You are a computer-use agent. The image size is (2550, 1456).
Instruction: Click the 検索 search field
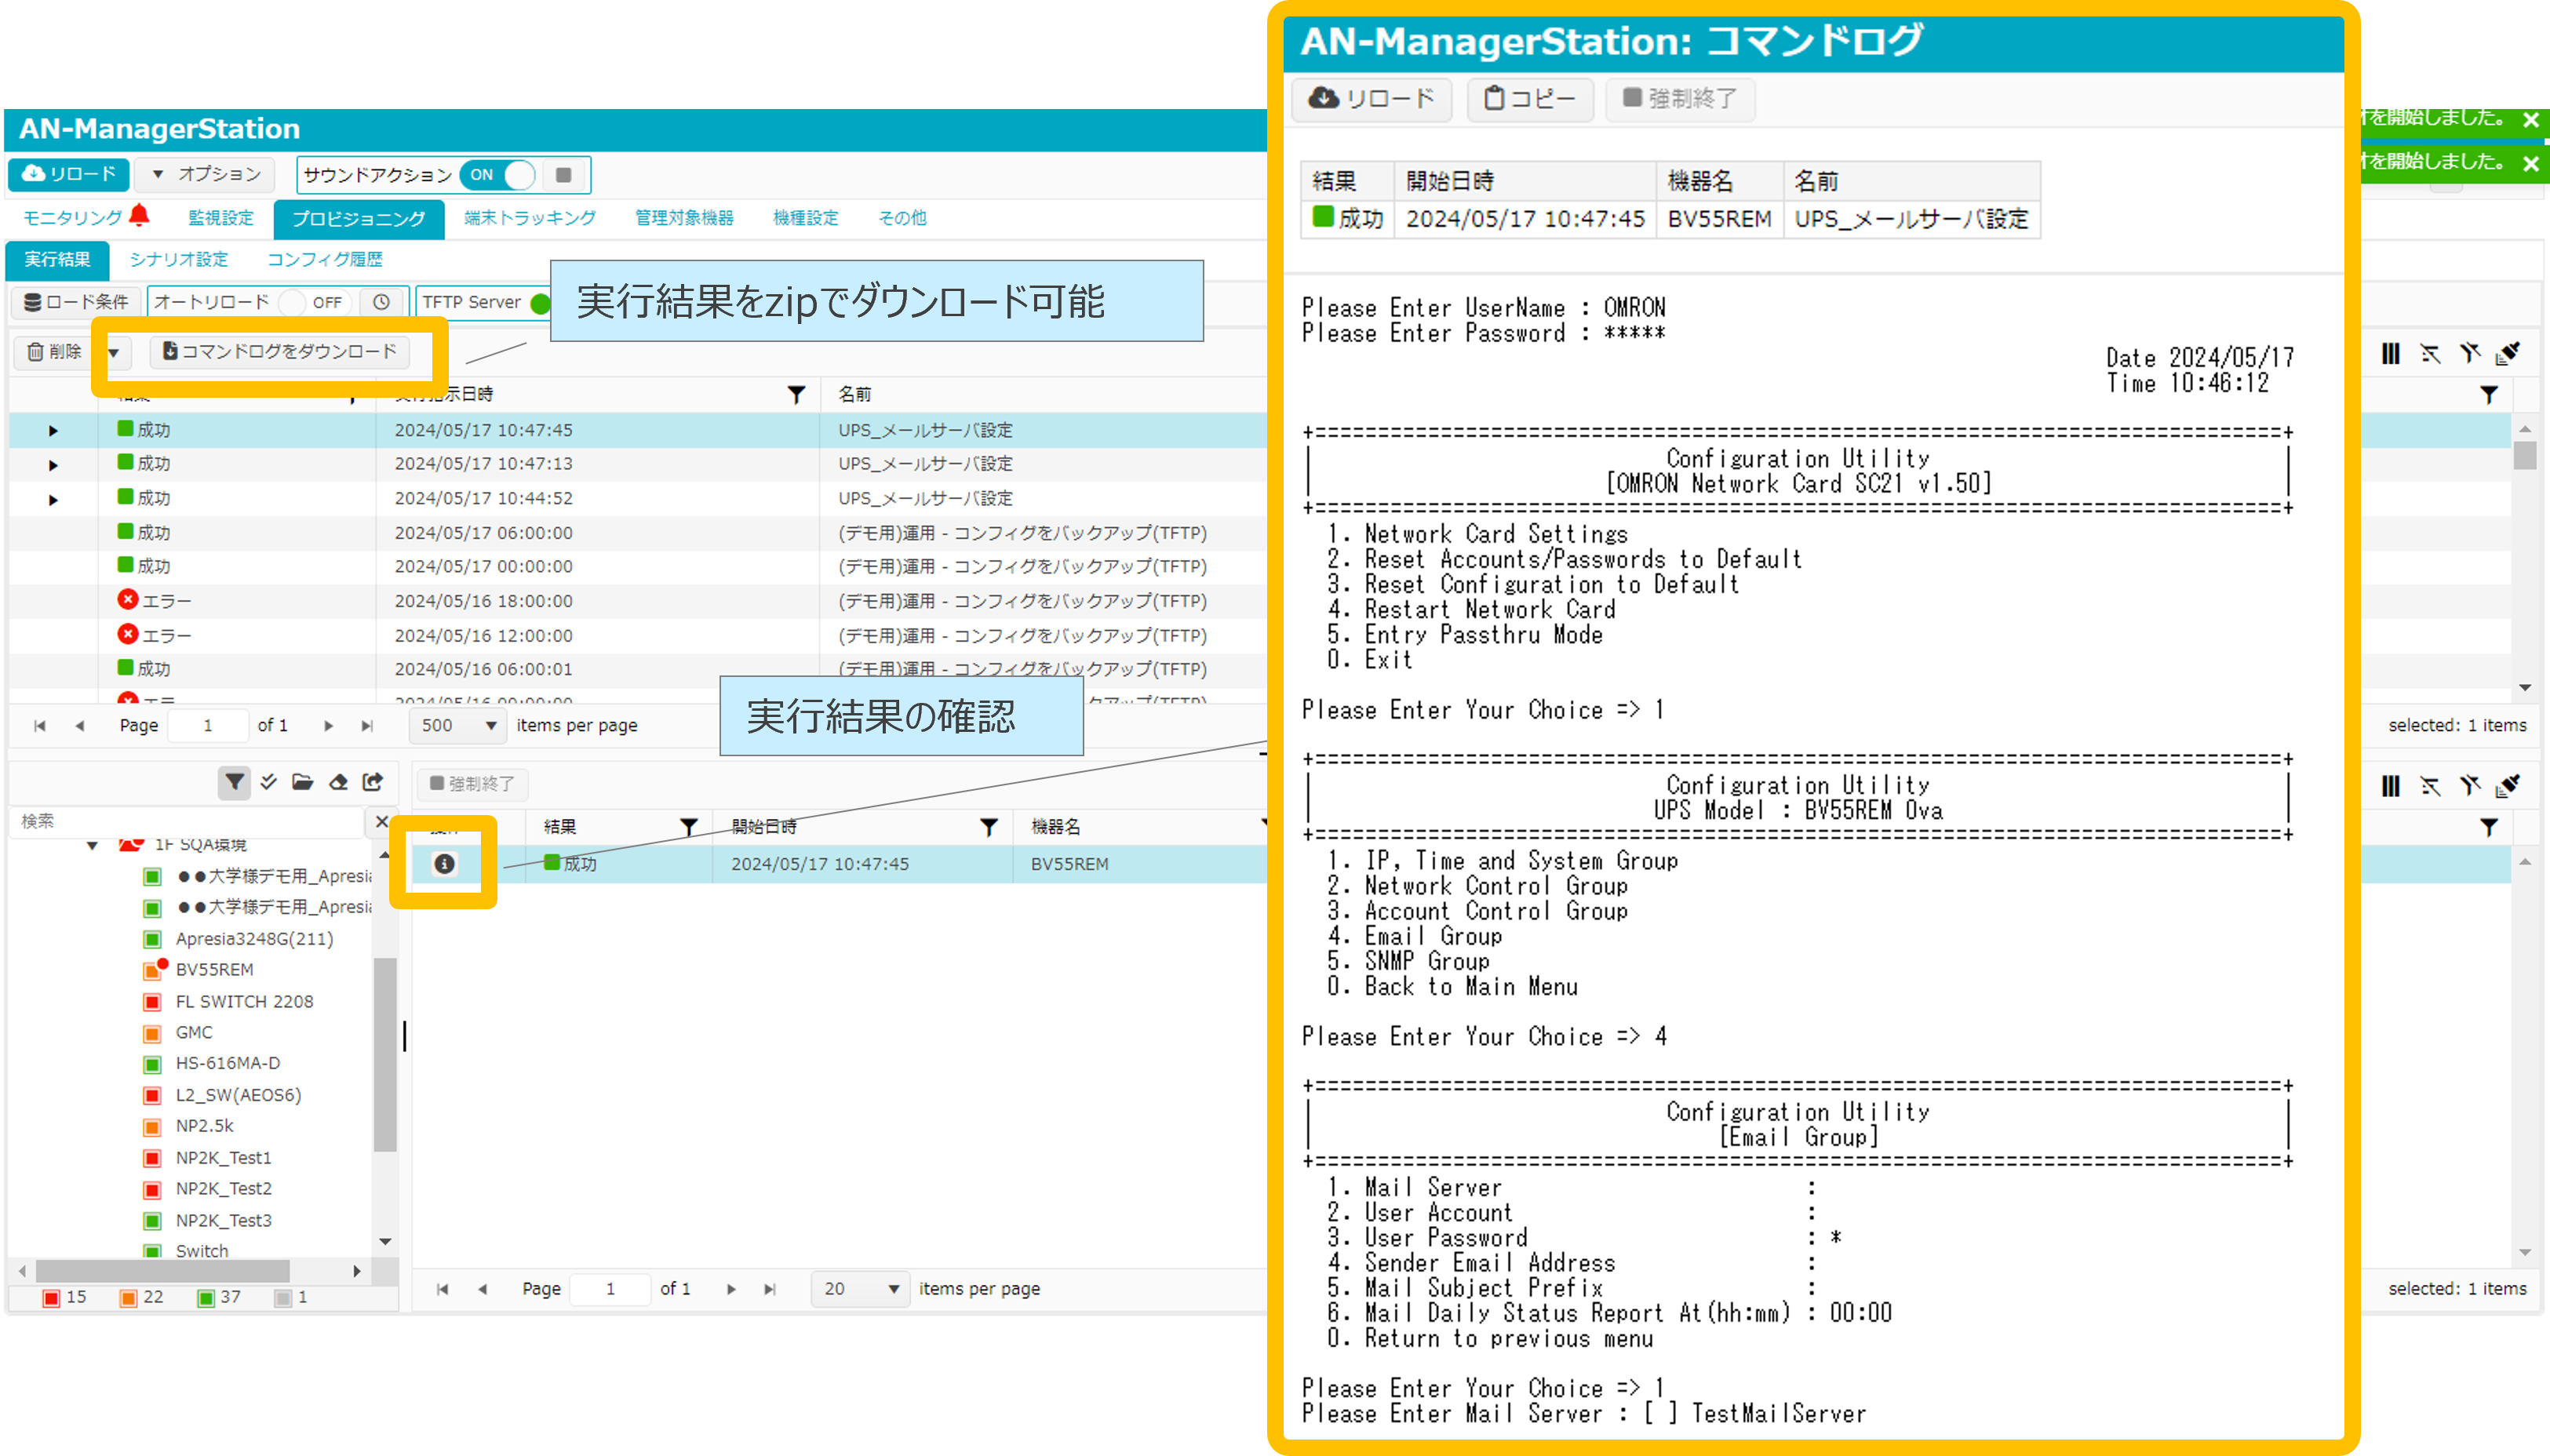coord(188,821)
